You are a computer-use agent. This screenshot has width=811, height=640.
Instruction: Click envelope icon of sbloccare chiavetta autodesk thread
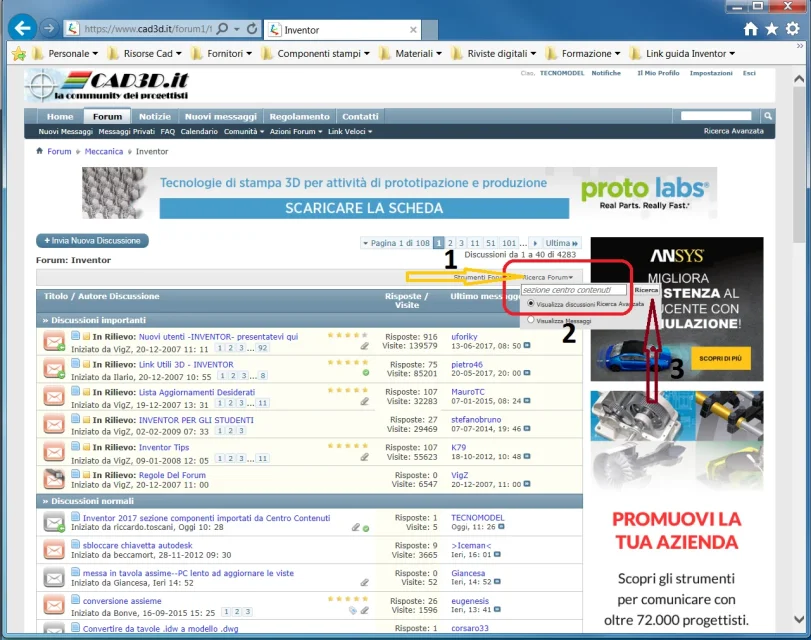(x=54, y=550)
